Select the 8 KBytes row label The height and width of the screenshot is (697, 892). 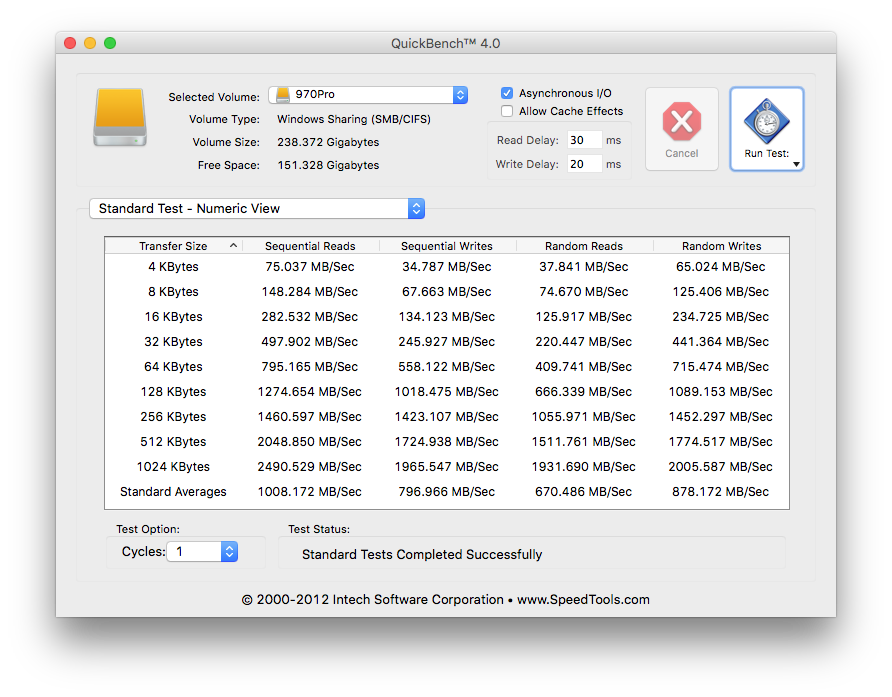pyautogui.click(x=174, y=291)
